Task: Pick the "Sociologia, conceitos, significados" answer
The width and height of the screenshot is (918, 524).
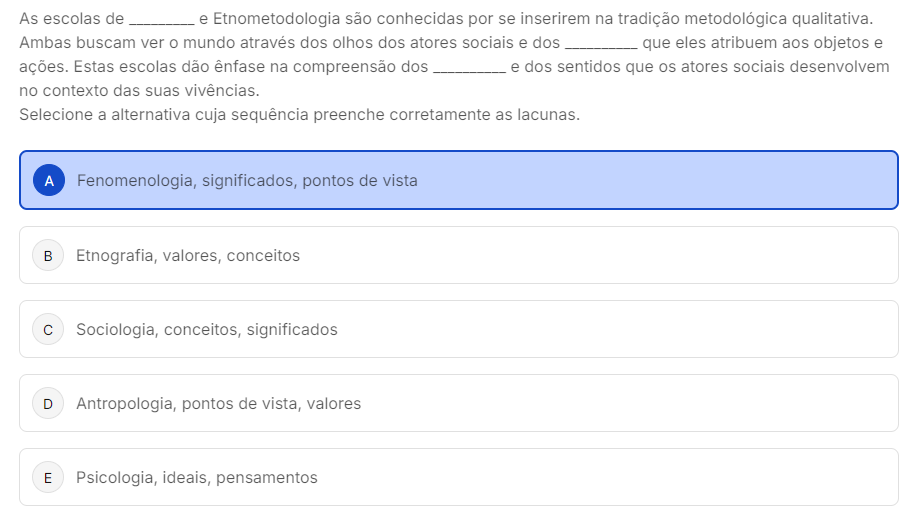Action: tap(207, 329)
